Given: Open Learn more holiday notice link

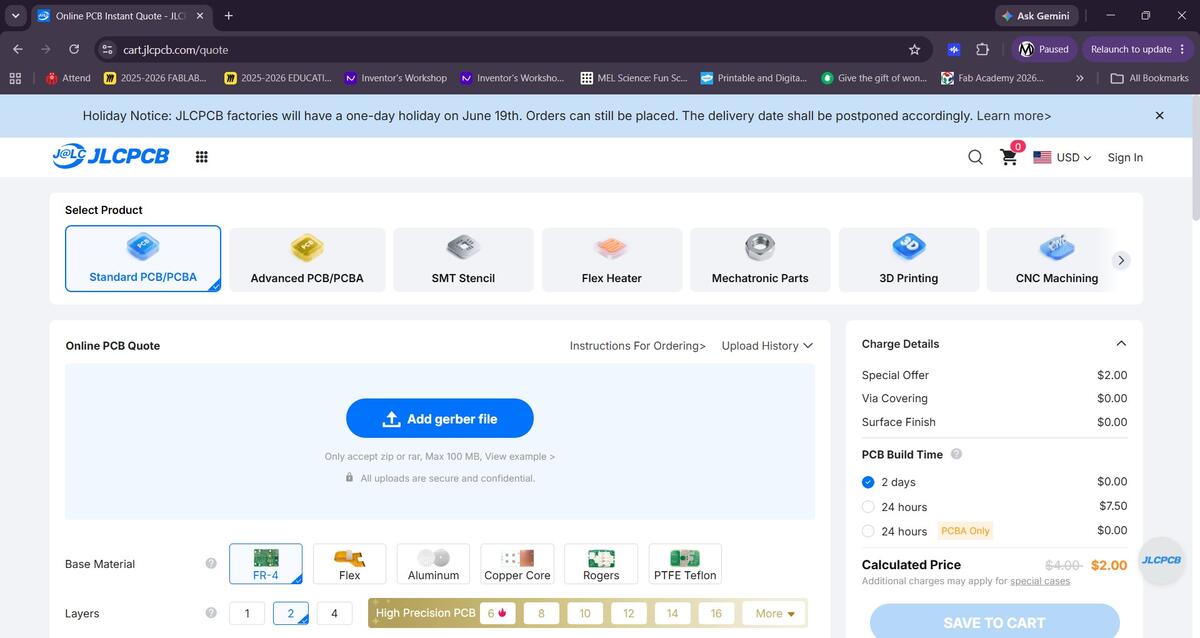Looking at the screenshot, I should click(1014, 116).
